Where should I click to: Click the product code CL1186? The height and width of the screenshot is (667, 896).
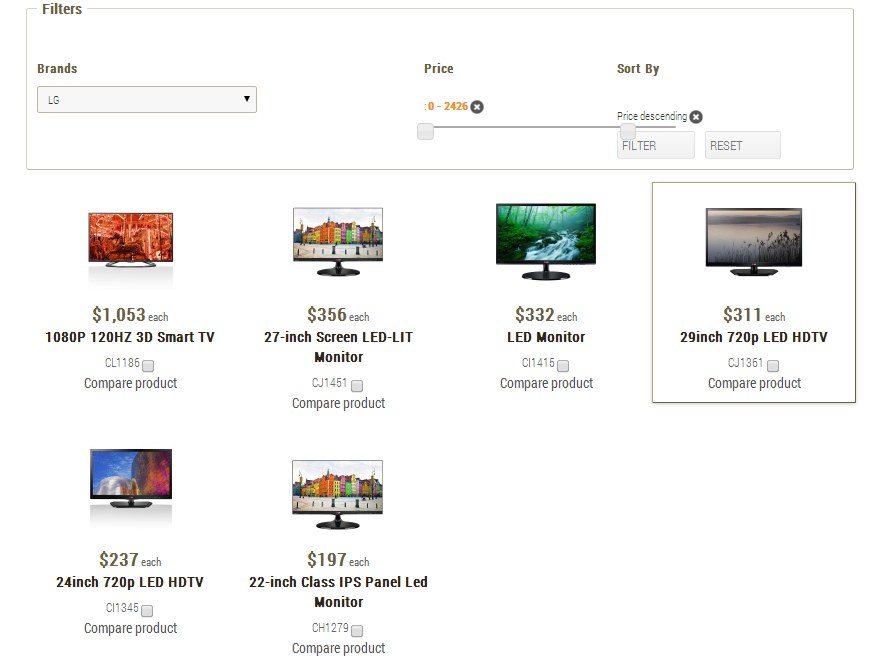(122, 363)
